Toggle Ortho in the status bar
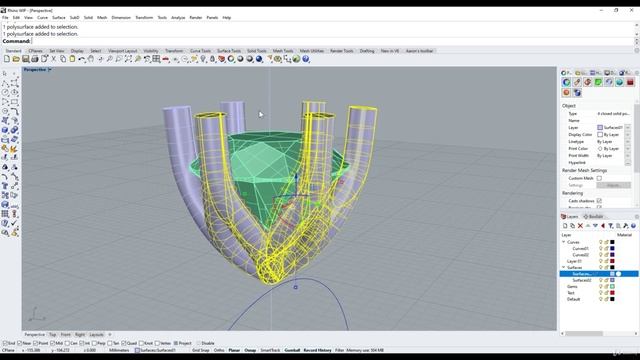 point(219,350)
